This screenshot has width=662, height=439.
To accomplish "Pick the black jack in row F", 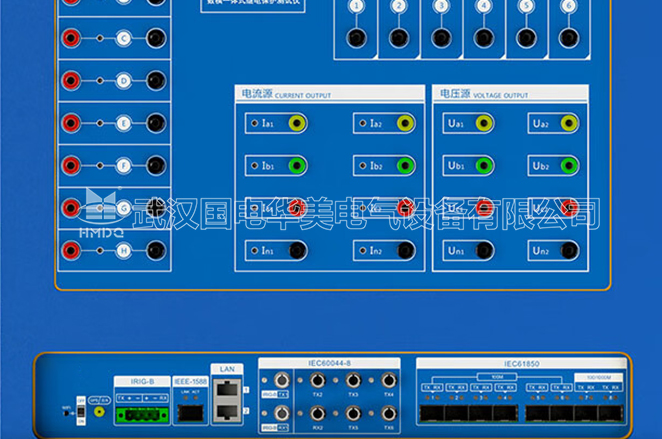I will [156, 165].
